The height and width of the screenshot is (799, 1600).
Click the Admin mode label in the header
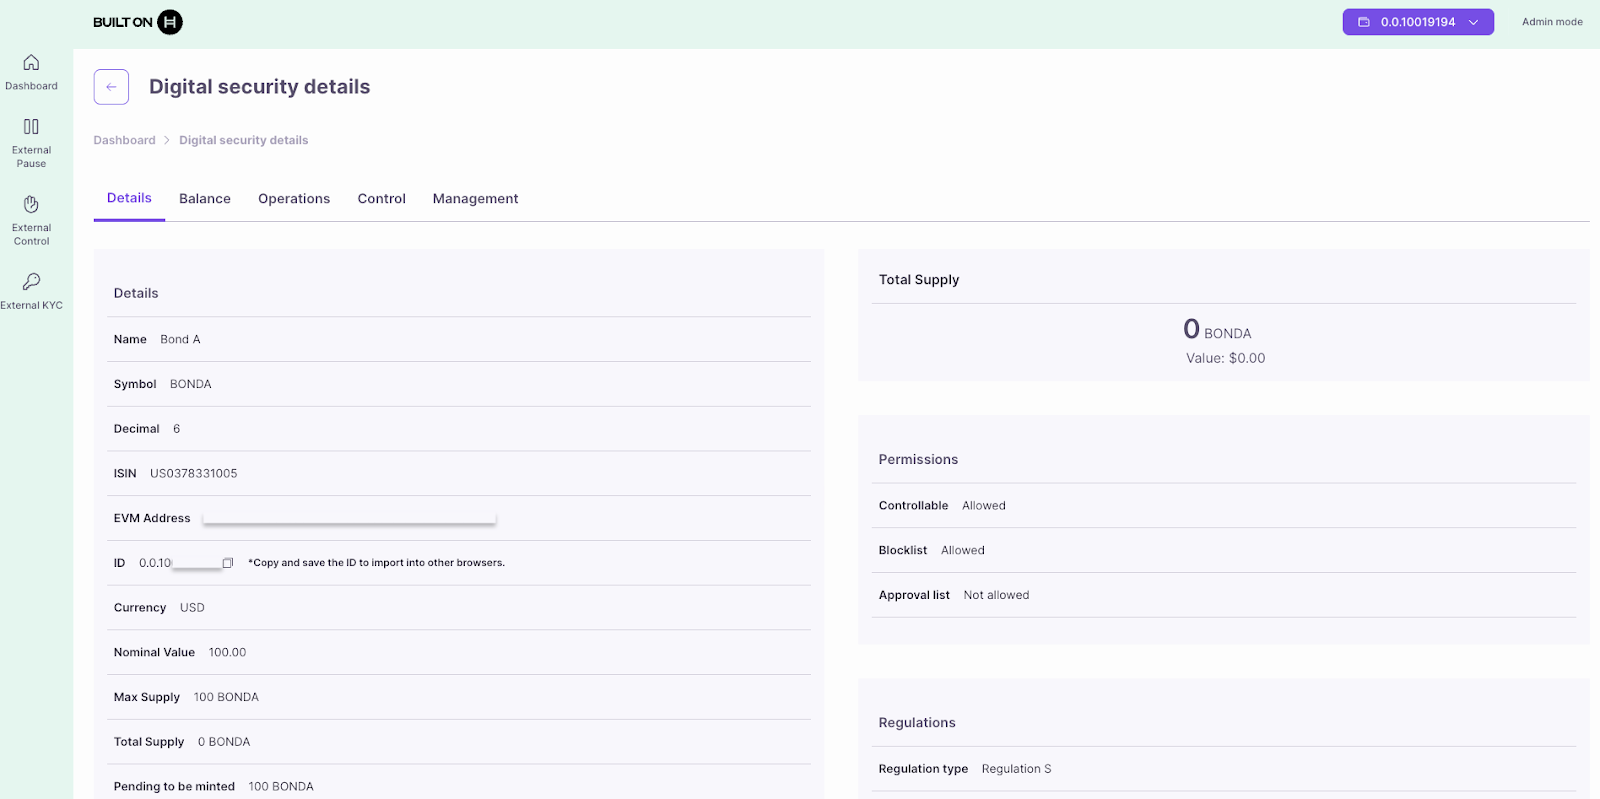click(1552, 22)
